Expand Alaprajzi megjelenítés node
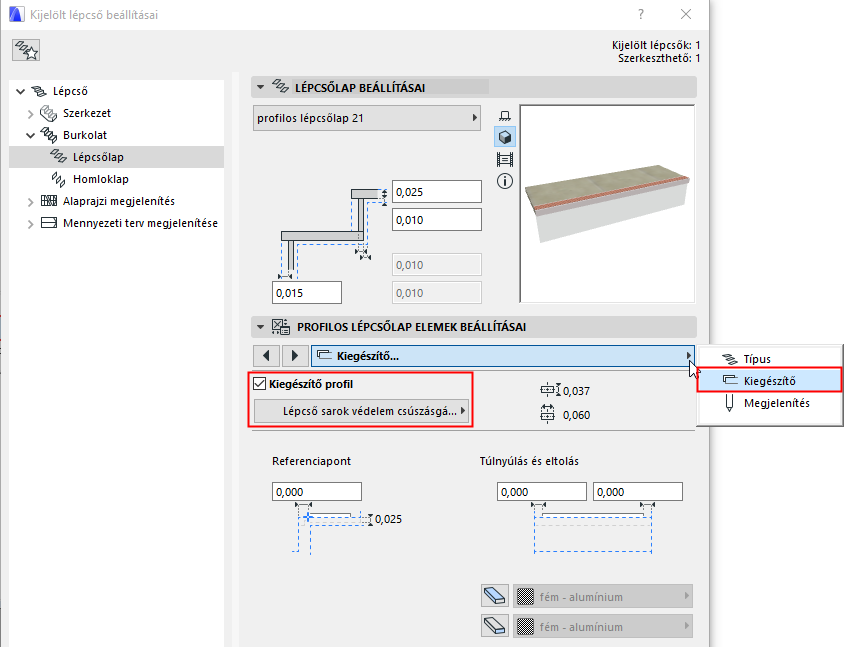Screen dimensions: 845x647 (30, 202)
